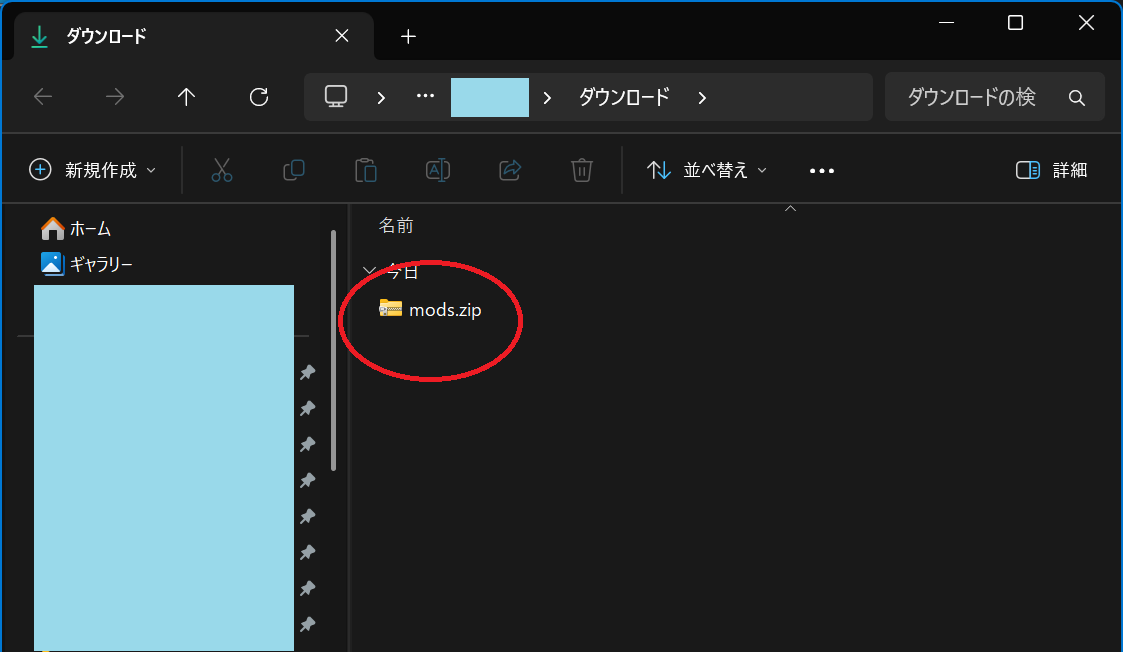Click the download arrow tab icon
This screenshot has height=652, width=1123.
pos(39,37)
